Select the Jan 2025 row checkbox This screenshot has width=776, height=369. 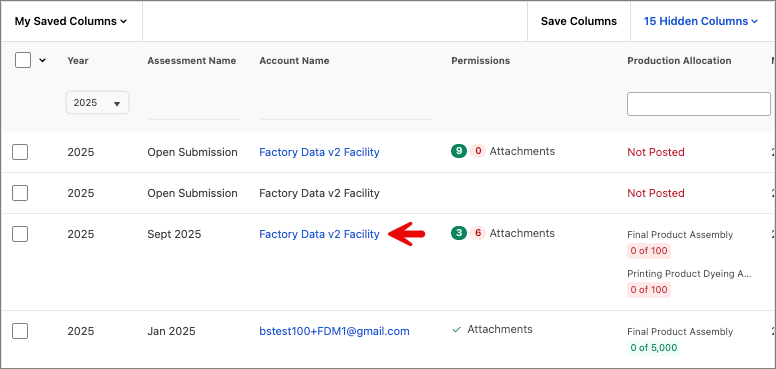(x=20, y=331)
